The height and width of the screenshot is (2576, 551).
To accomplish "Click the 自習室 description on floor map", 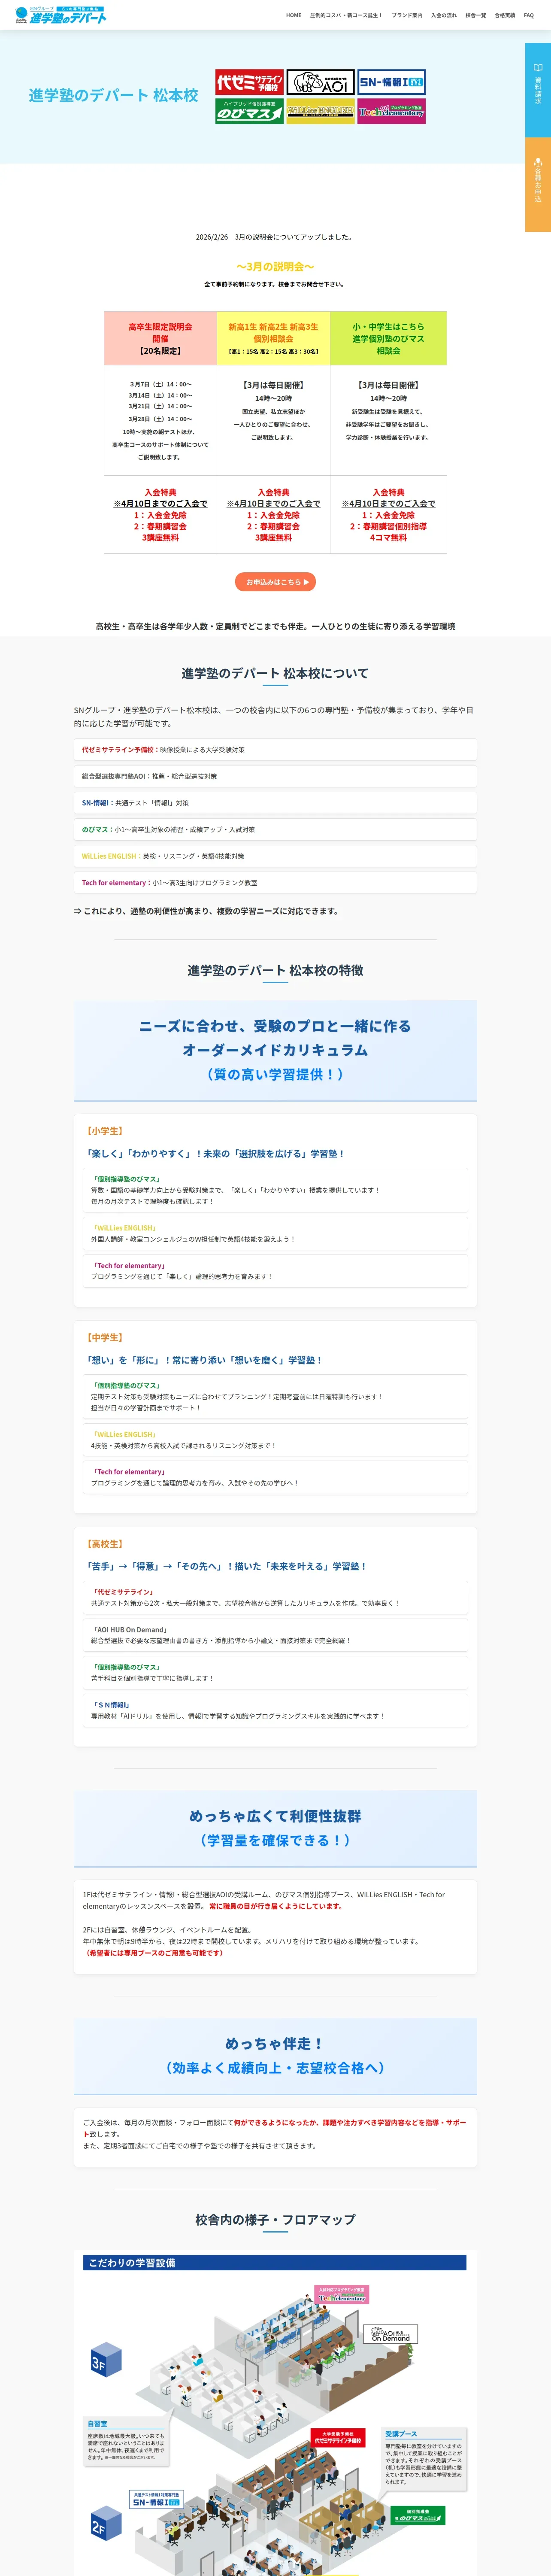I will [126, 2442].
